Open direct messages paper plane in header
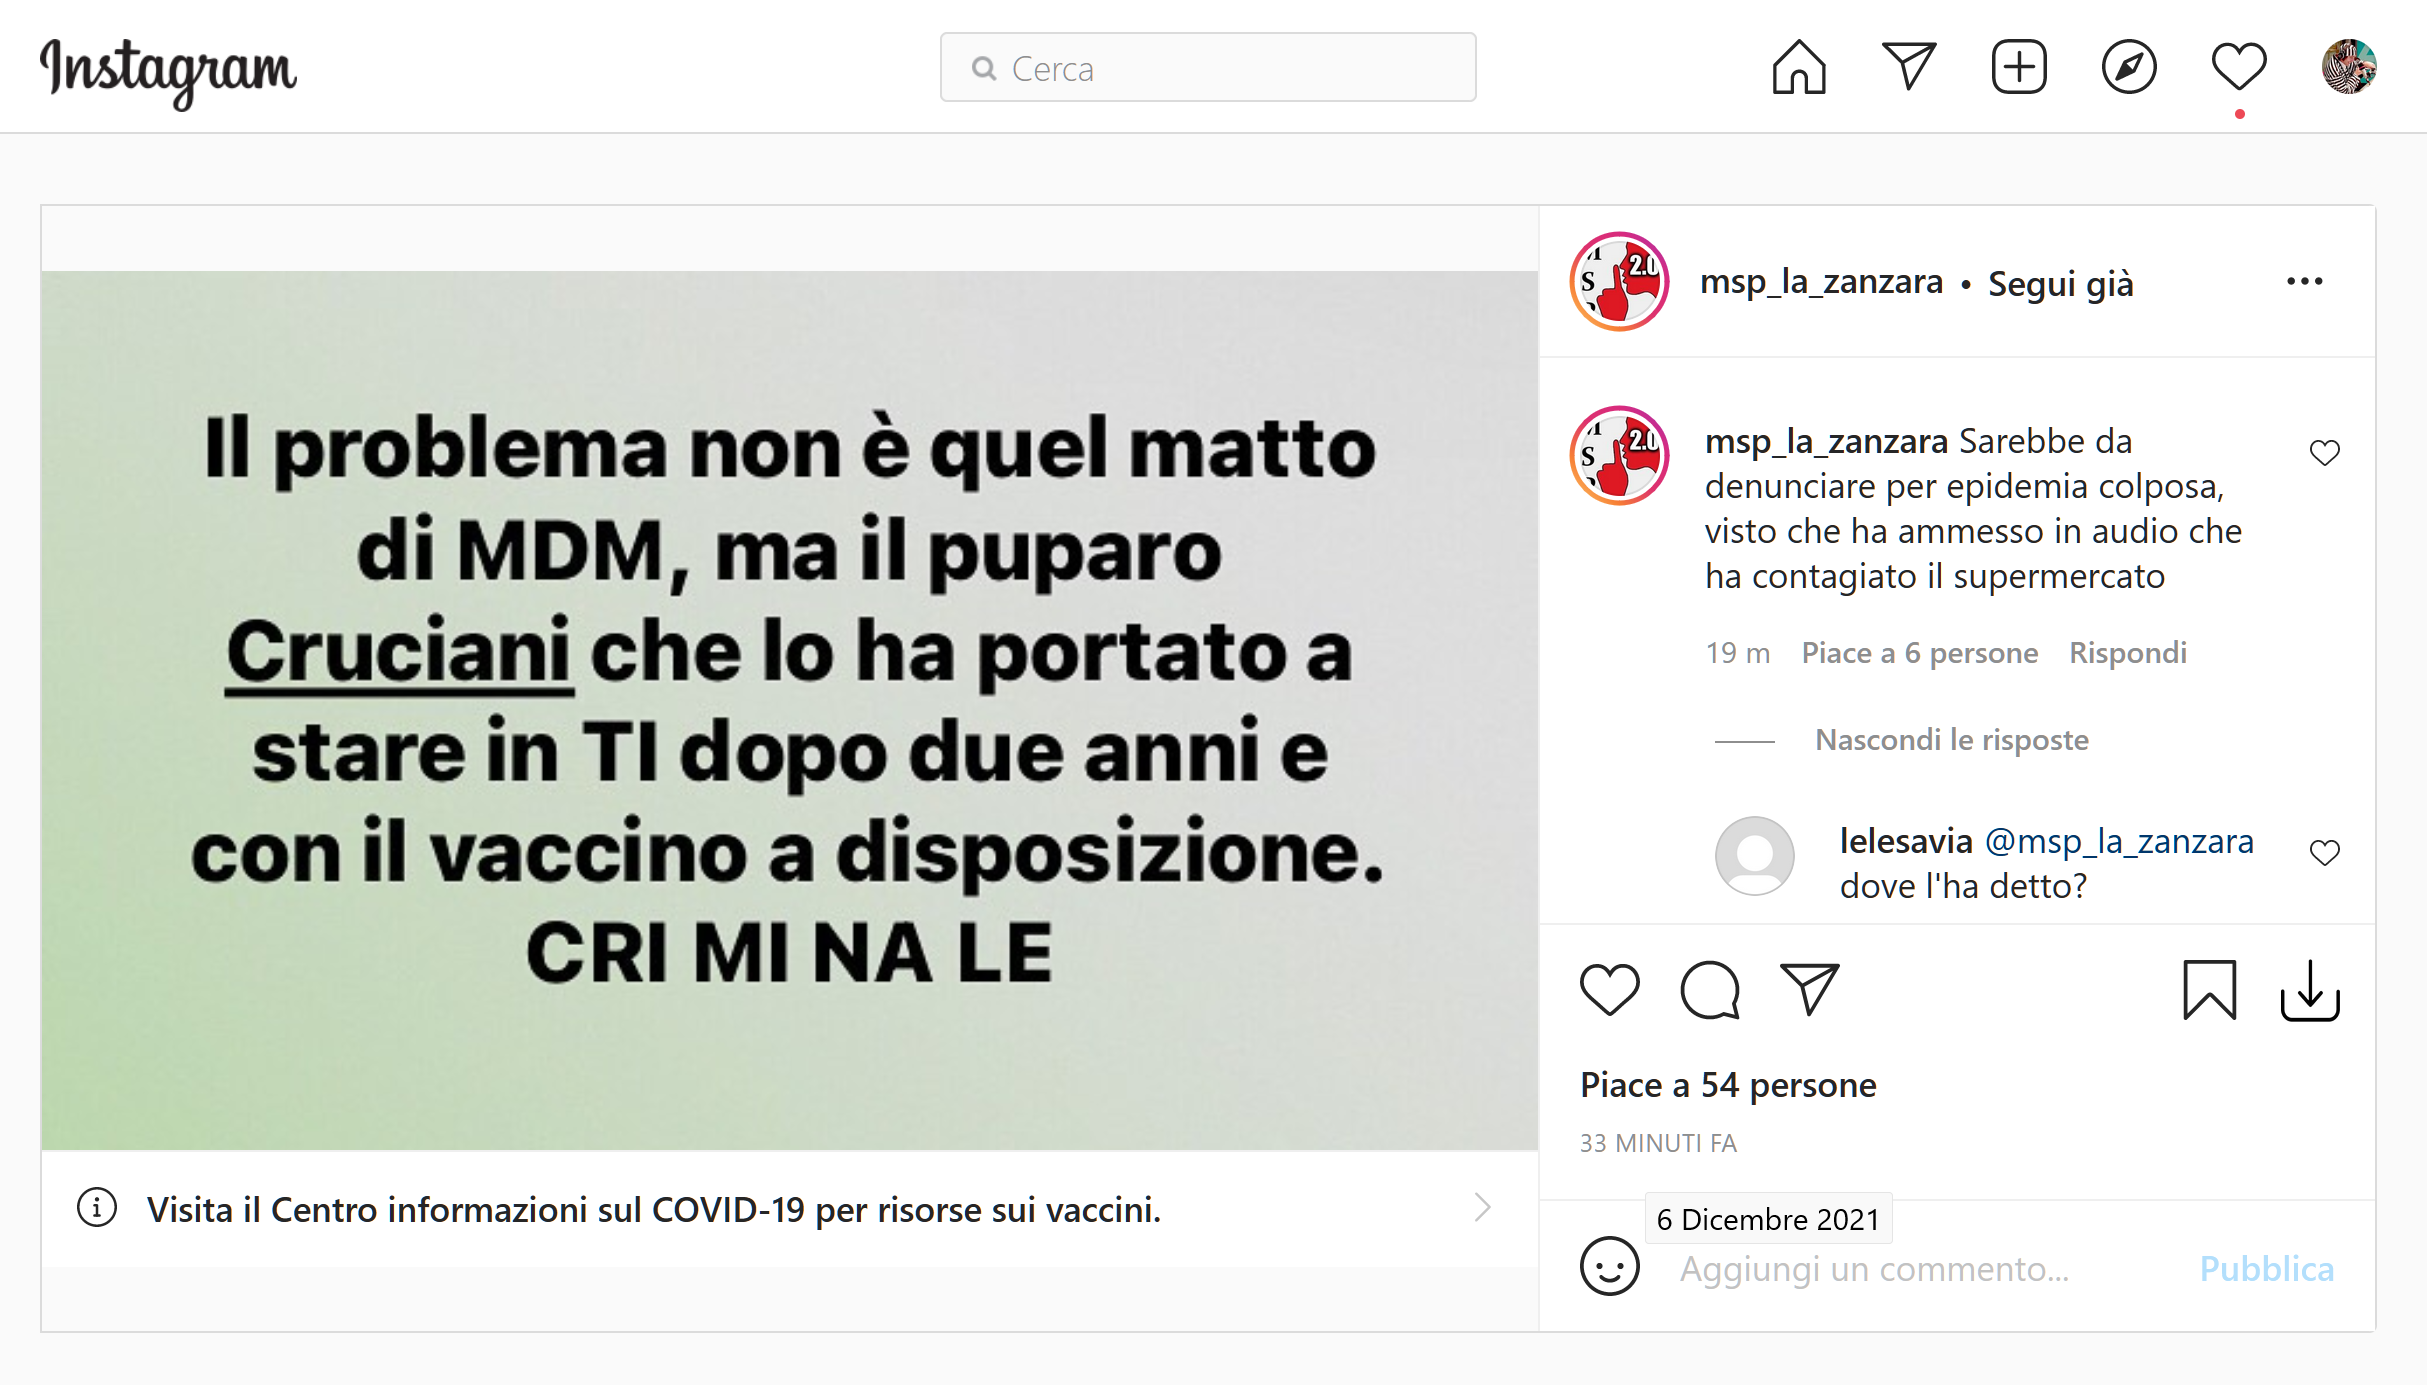 pos(1909,67)
